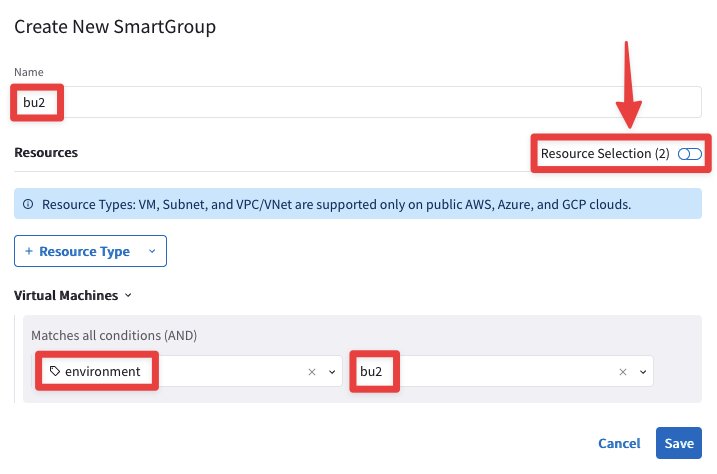Click the Resource Types info banner text
The height and width of the screenshot is (474, 717).
336,204
